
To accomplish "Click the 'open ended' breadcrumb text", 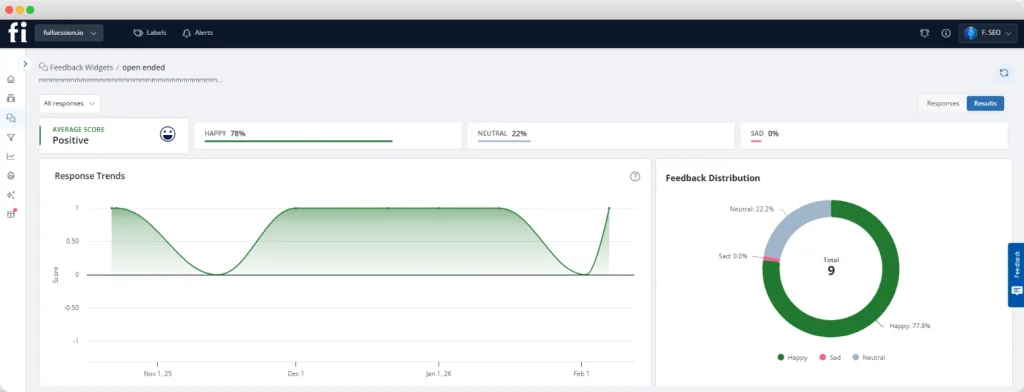I will point(144,67).
